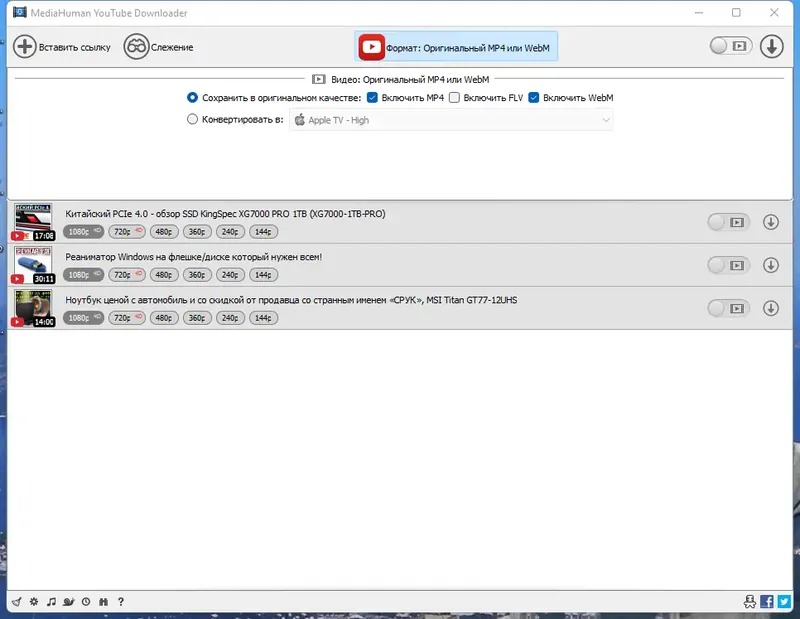Select 1080p for Ноутбук ценой video

pos(83,318)
